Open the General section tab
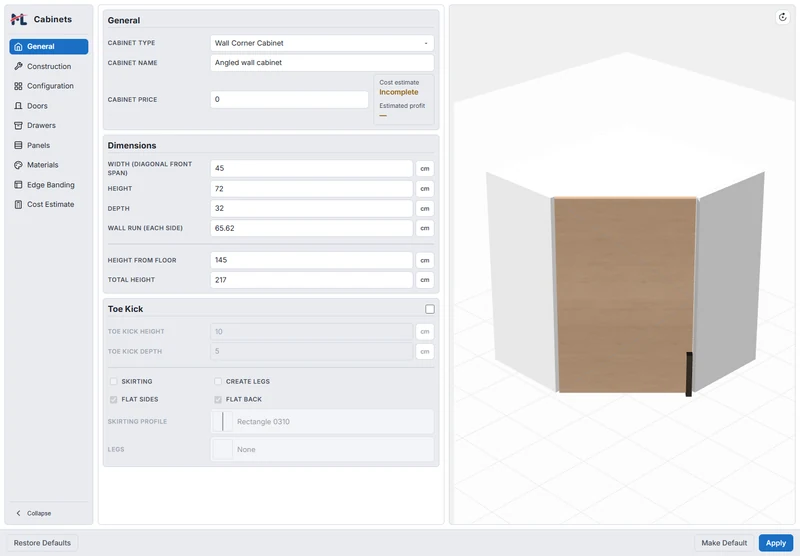 pyautogui.click(x=48, y=46)
